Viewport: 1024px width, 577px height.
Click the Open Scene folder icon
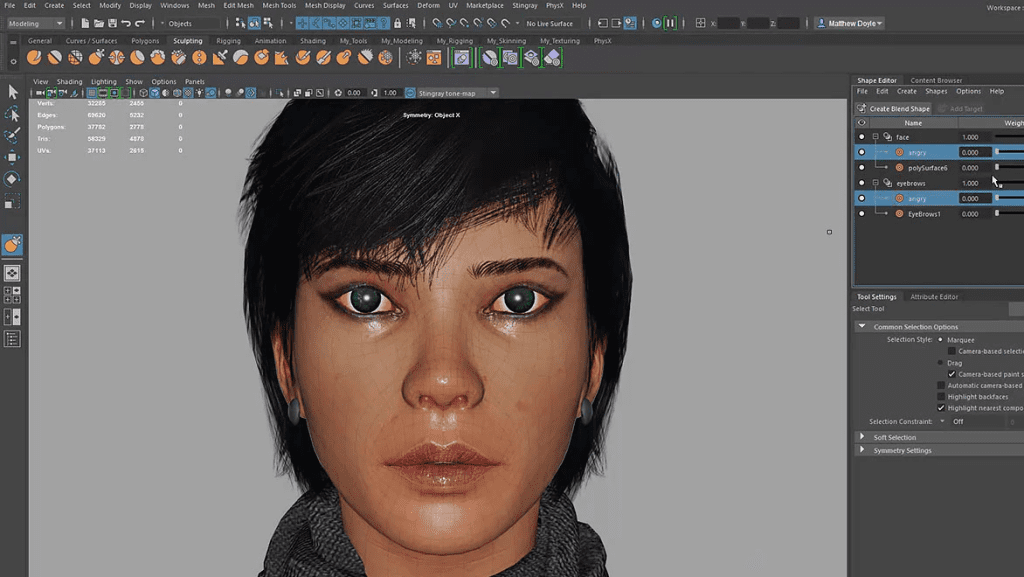point(99,23)
